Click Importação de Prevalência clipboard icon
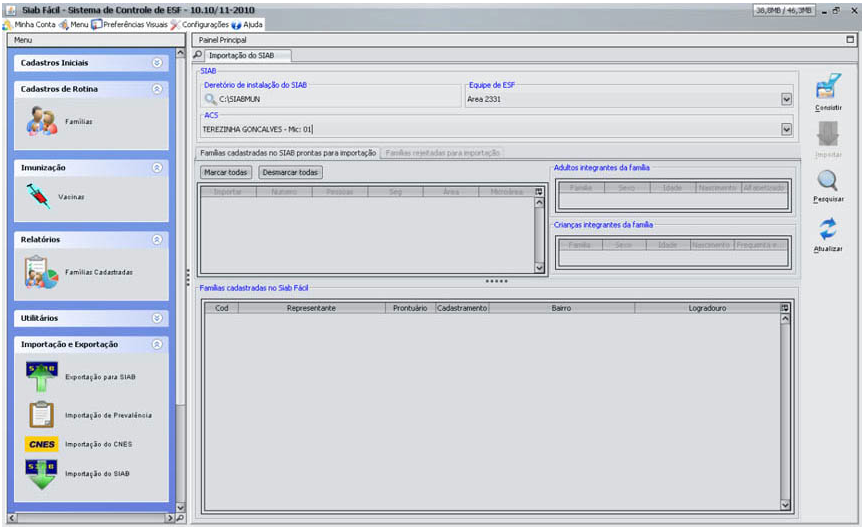The width and height of the screenshot is (864, 530). [41, 414]
